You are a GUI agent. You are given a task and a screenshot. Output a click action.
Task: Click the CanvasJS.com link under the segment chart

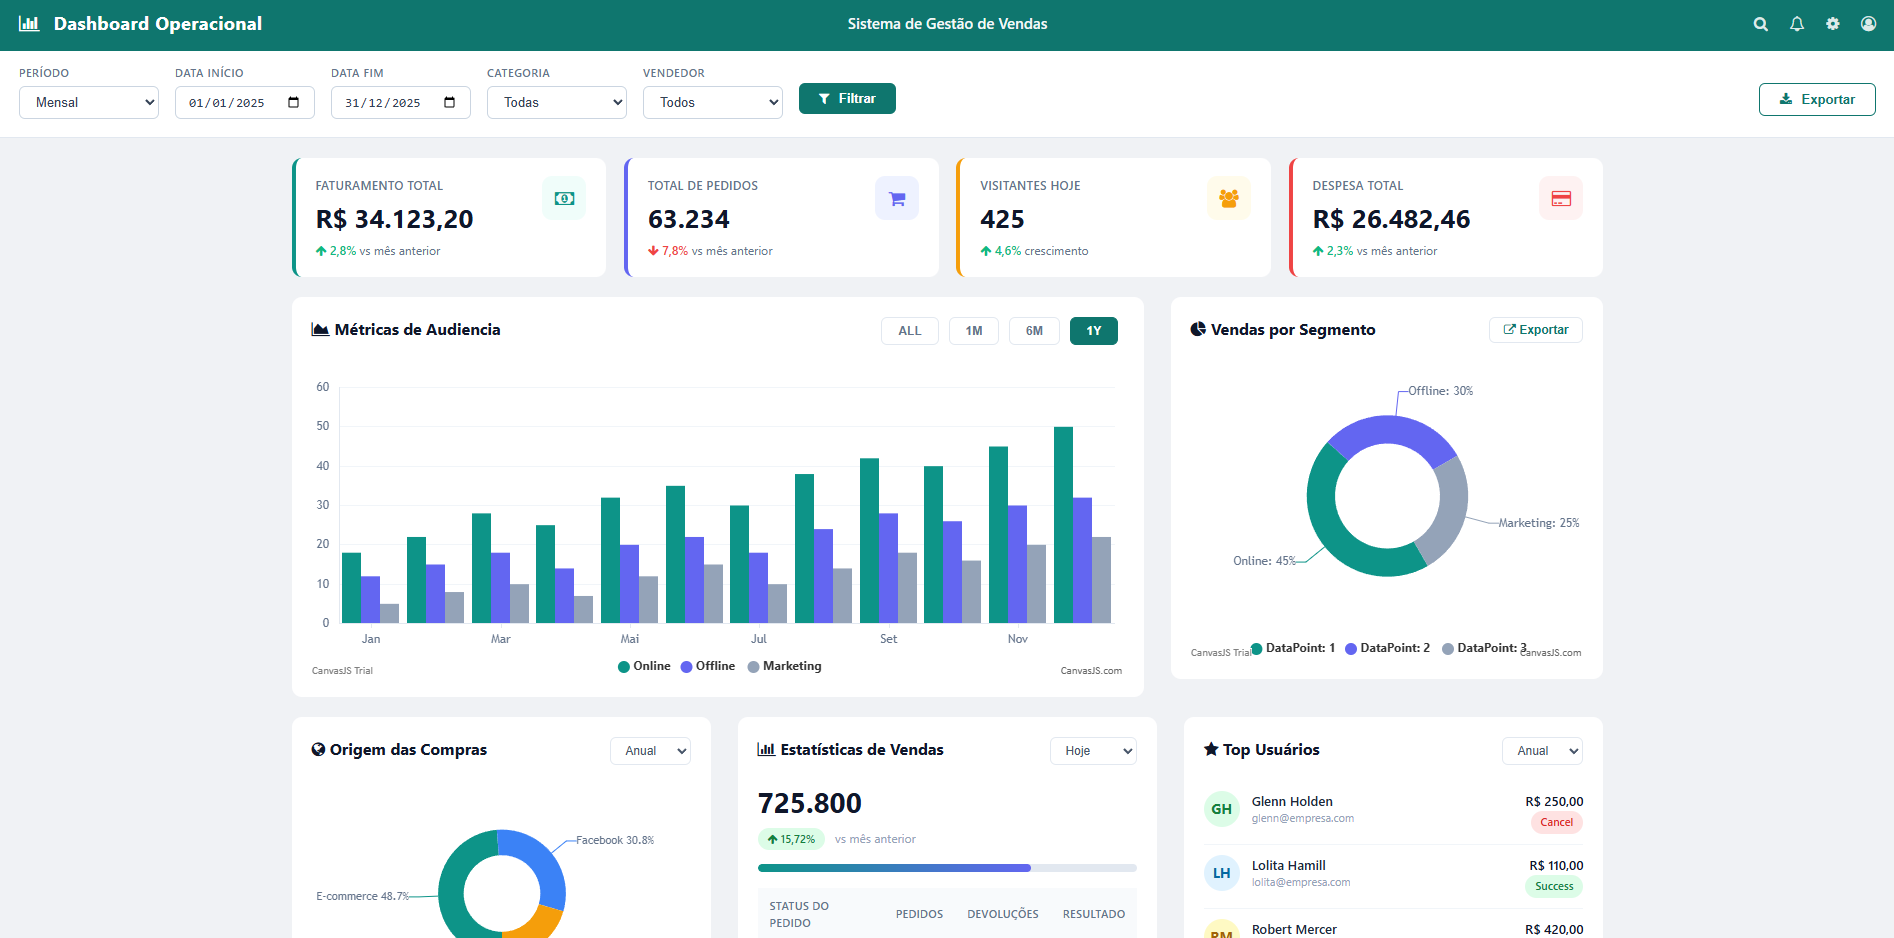pos(1551,653)
